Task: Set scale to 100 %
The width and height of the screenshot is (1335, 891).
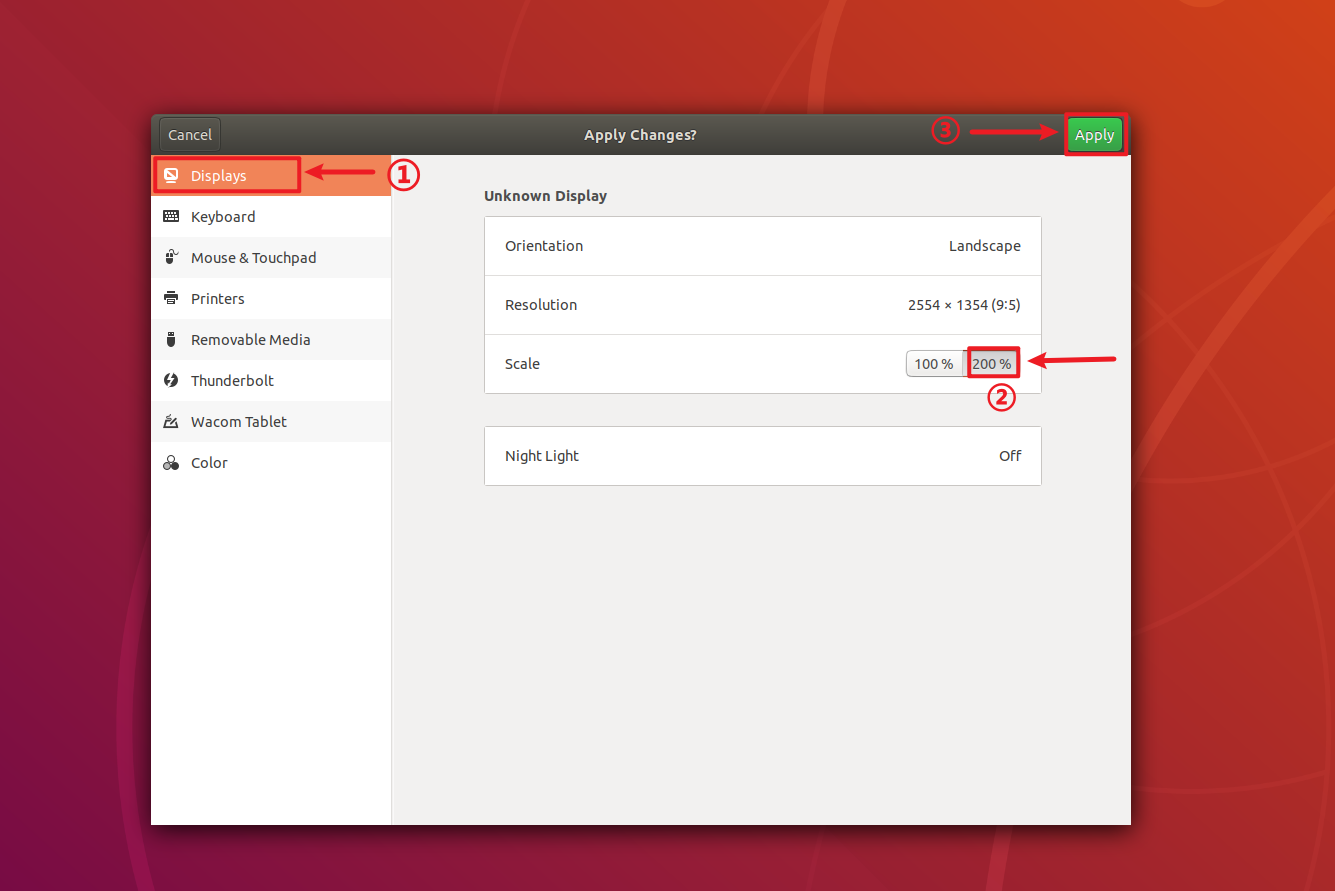Action: click(934, 364)
